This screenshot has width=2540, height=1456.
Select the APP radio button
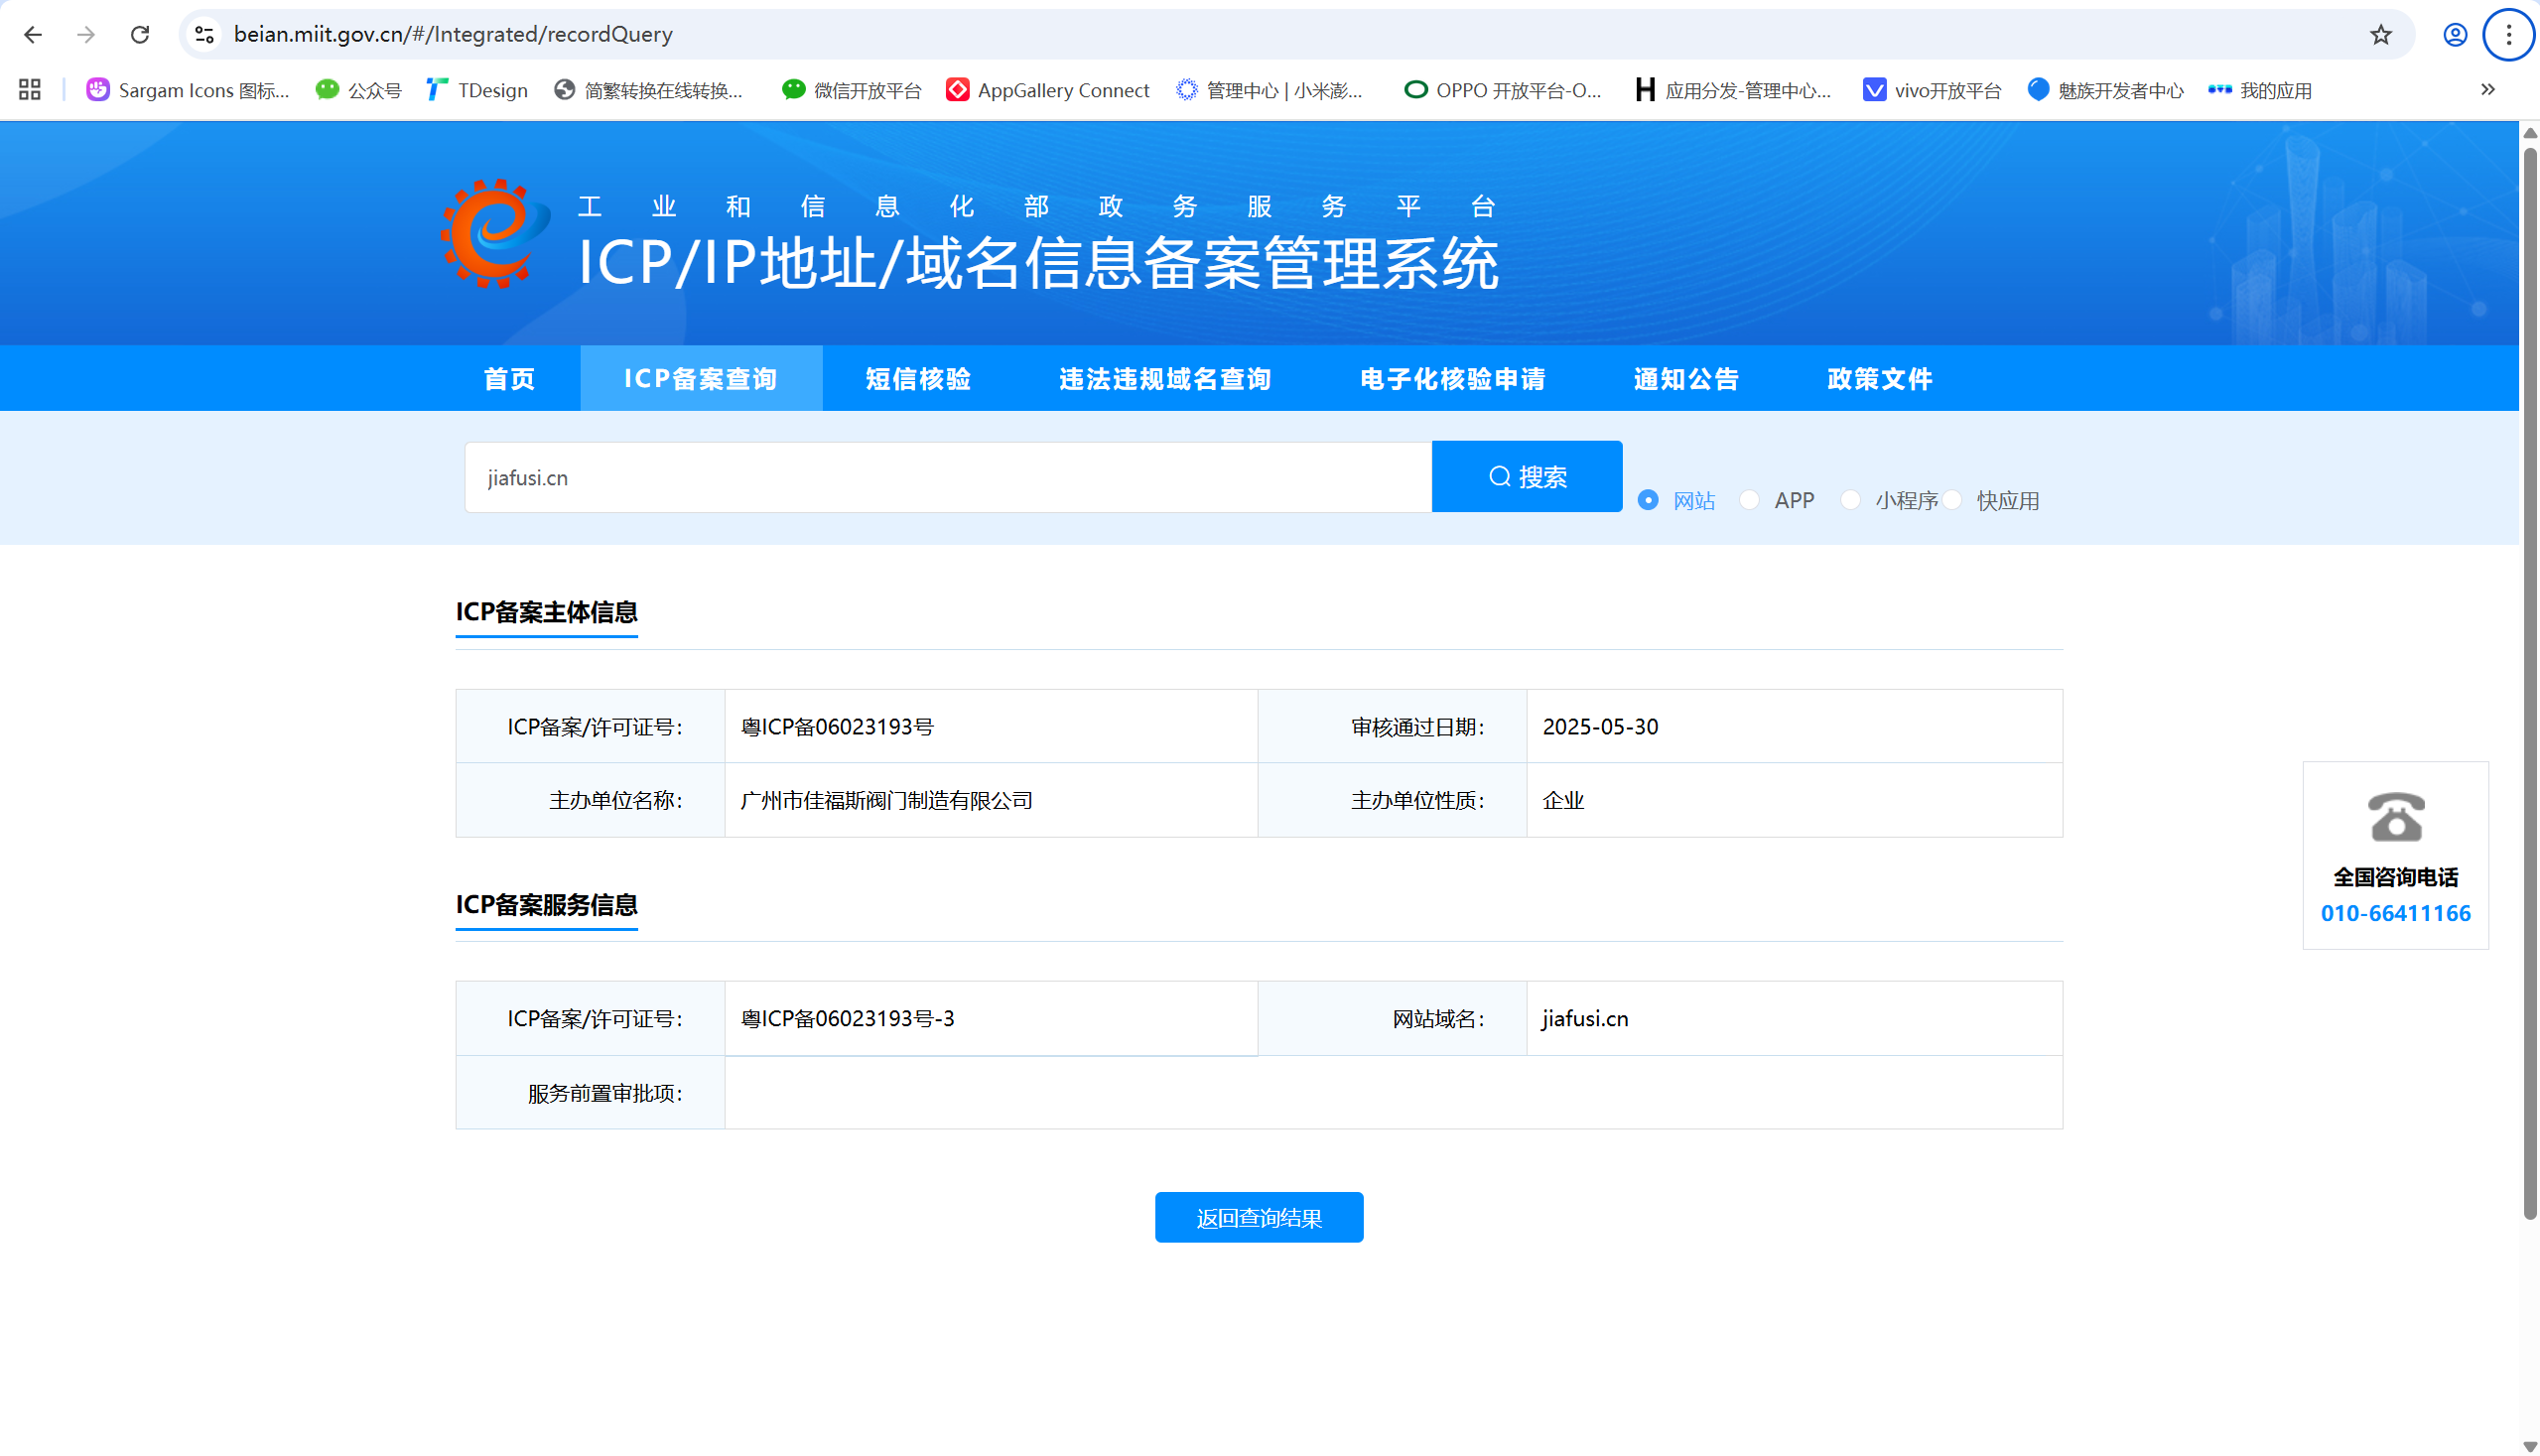click(x=1749, y=500)
